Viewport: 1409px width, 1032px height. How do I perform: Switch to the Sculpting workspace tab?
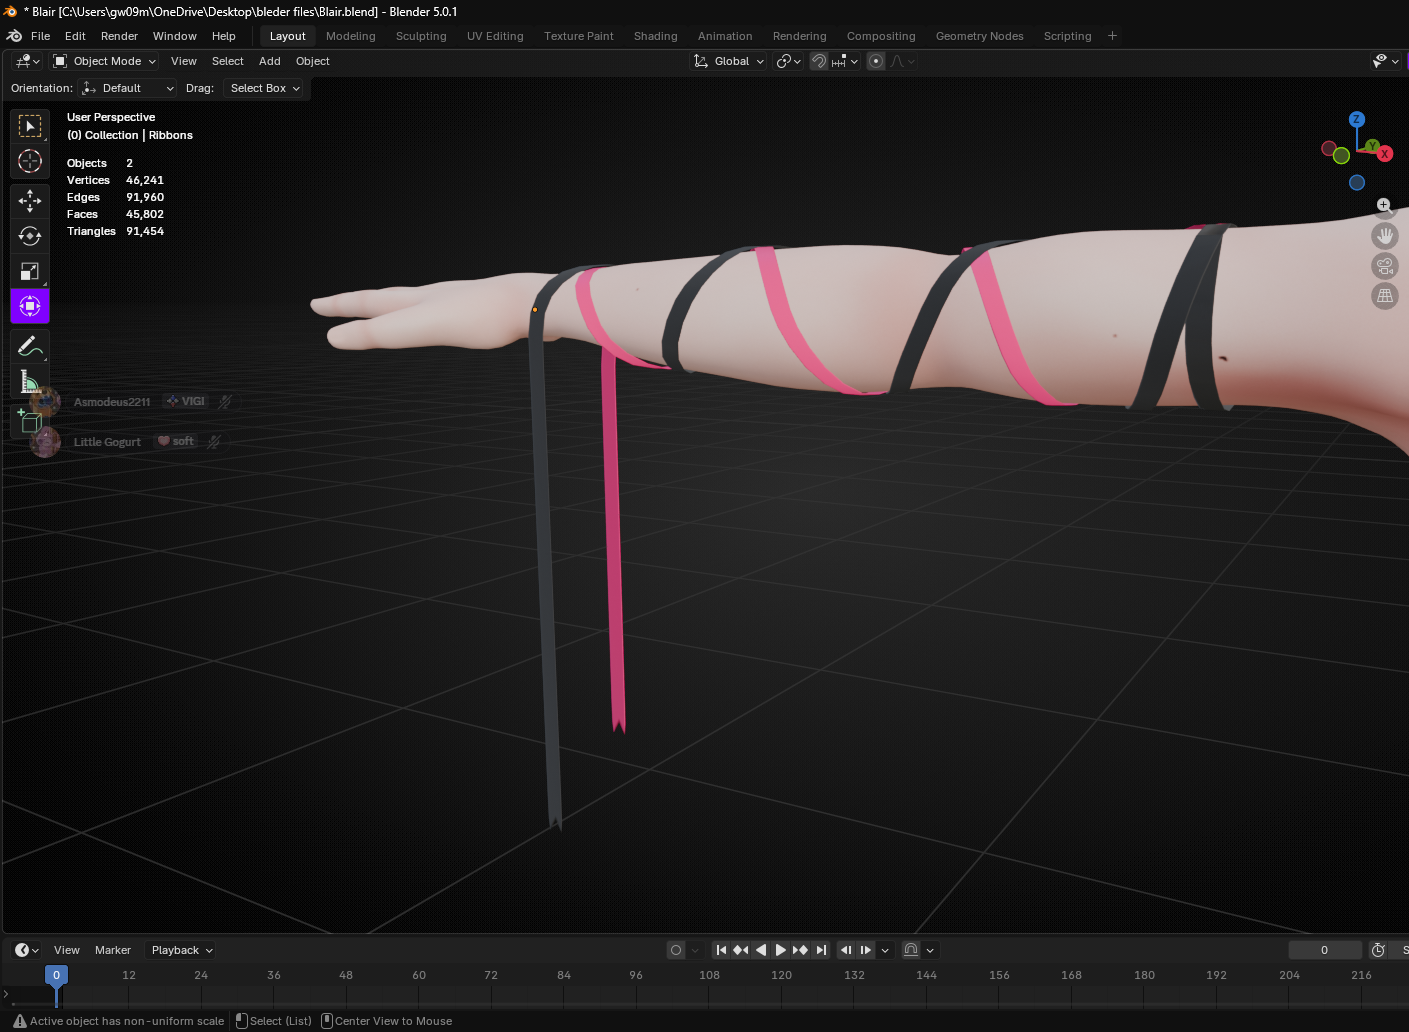421,36
